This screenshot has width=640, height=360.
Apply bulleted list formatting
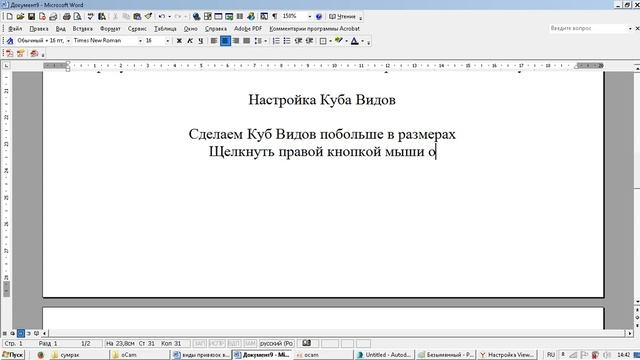pyautogui.click(x=287, y=41)
